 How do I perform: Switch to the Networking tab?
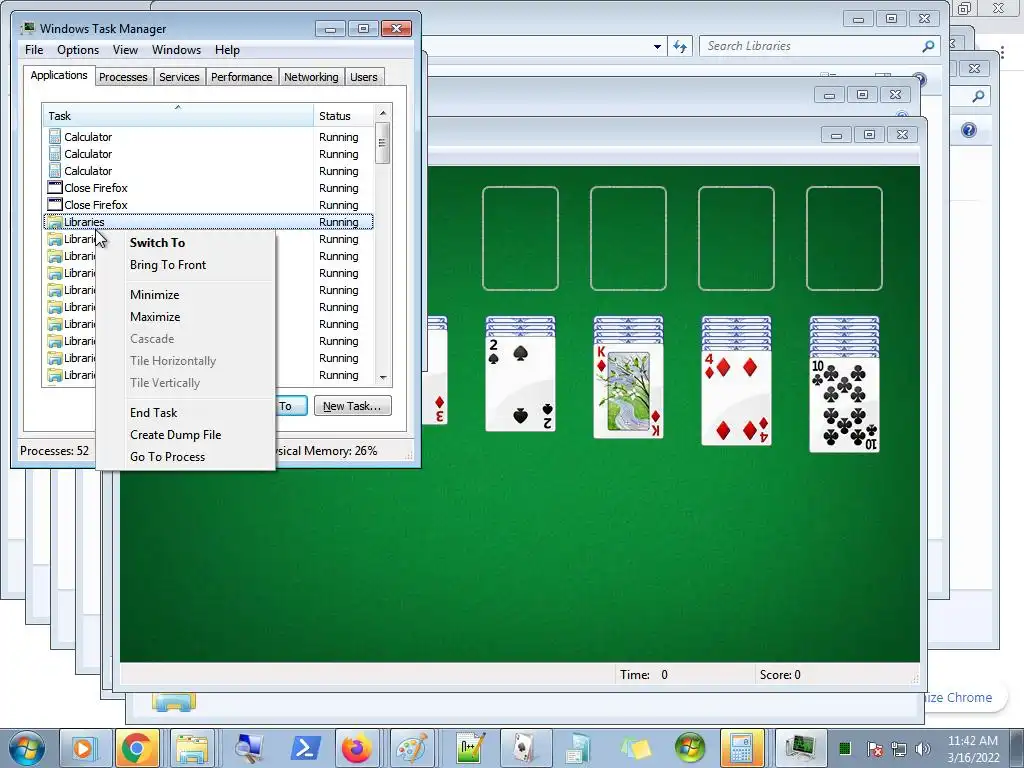coord(311,77)
